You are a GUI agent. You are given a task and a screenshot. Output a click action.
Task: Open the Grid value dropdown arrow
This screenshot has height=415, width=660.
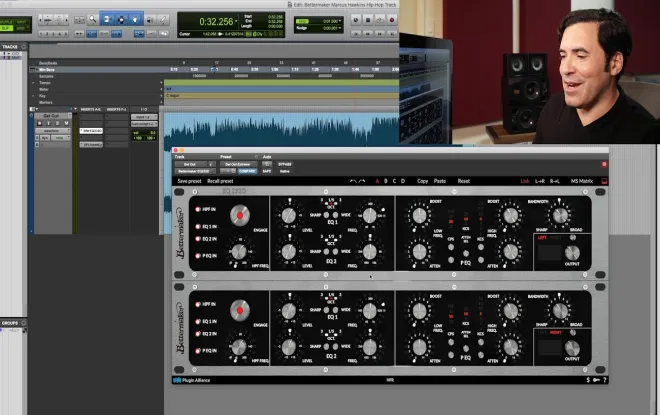click(x=340, y=21)
